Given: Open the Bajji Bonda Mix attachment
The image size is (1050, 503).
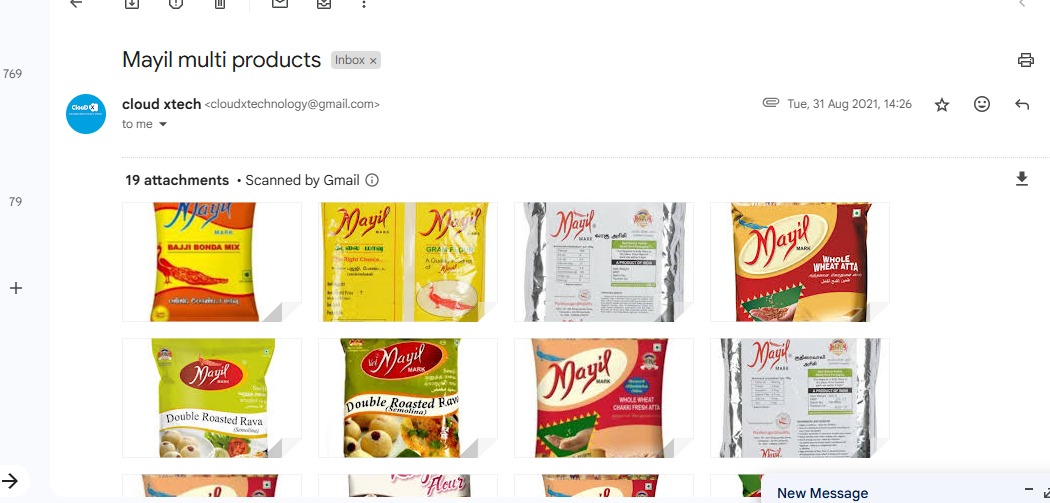Looking at the screenshot, I should tap(212, 262).
